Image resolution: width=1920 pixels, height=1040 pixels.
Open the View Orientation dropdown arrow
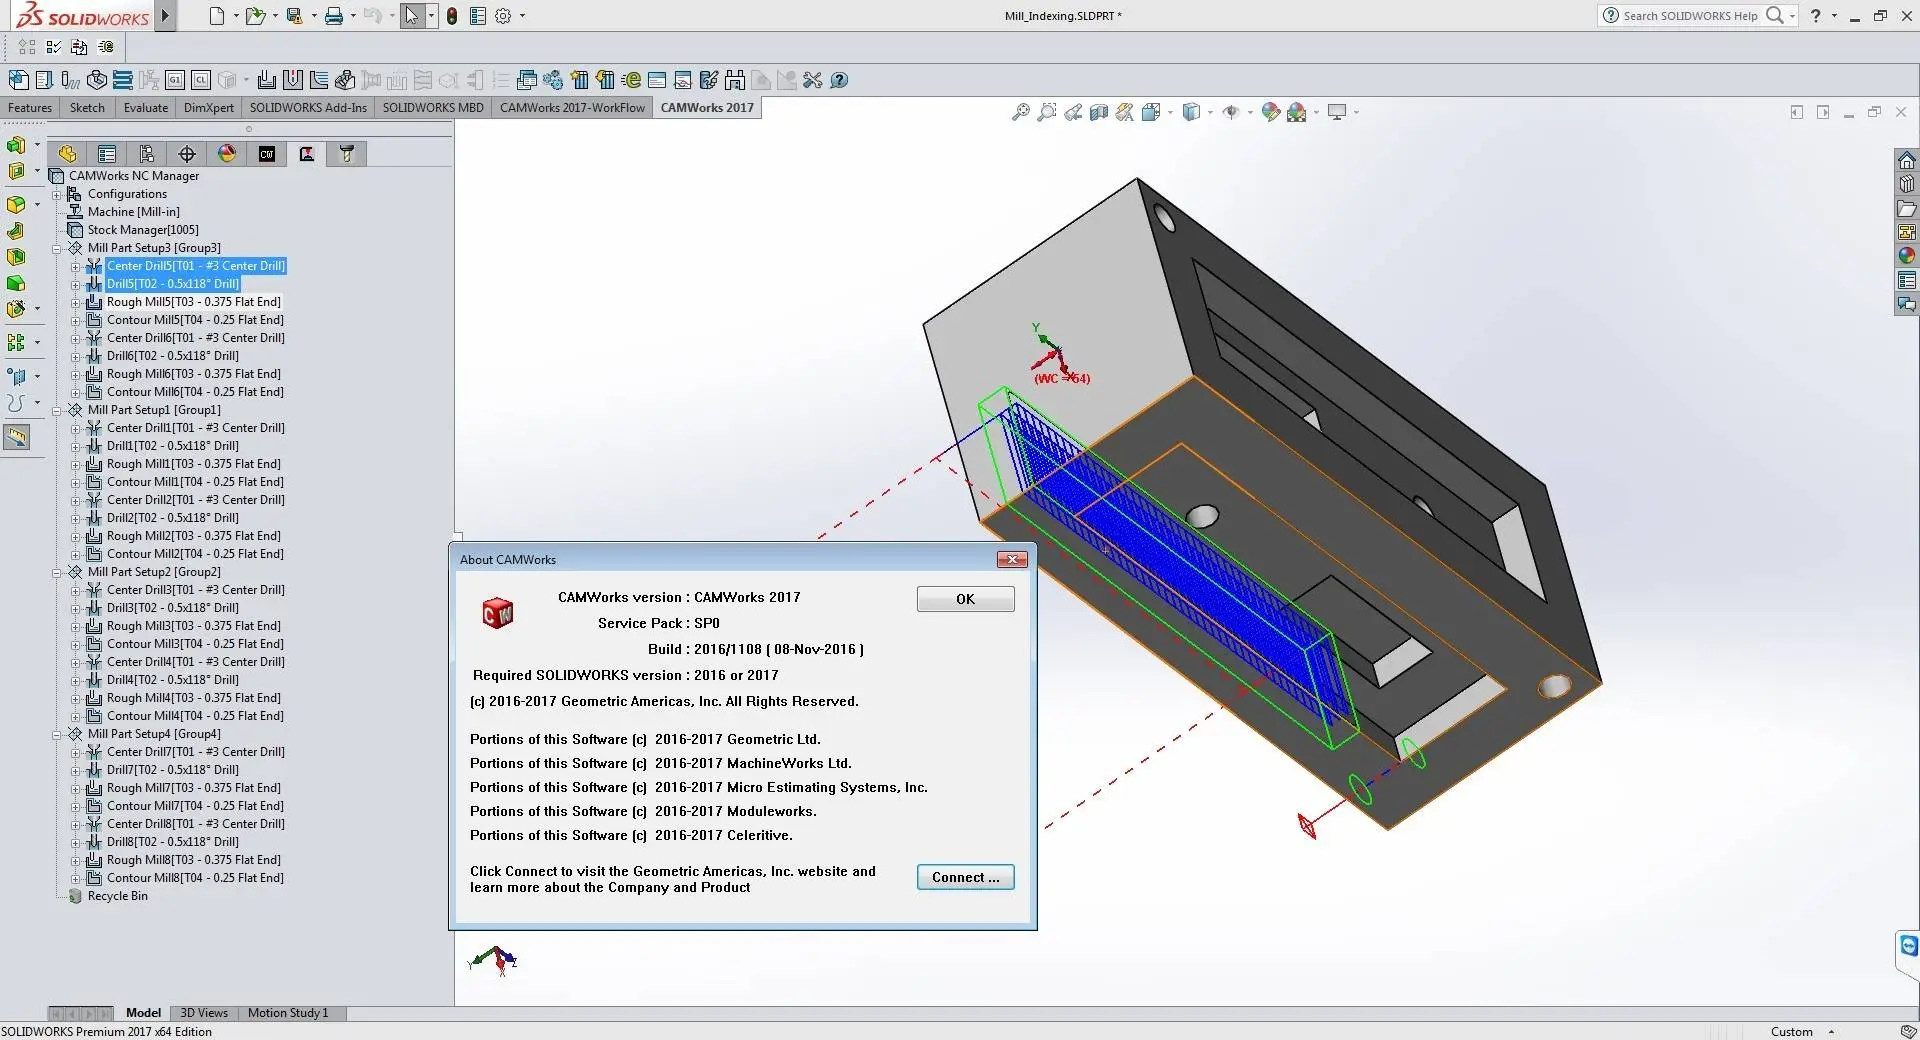pos(1170,112)
